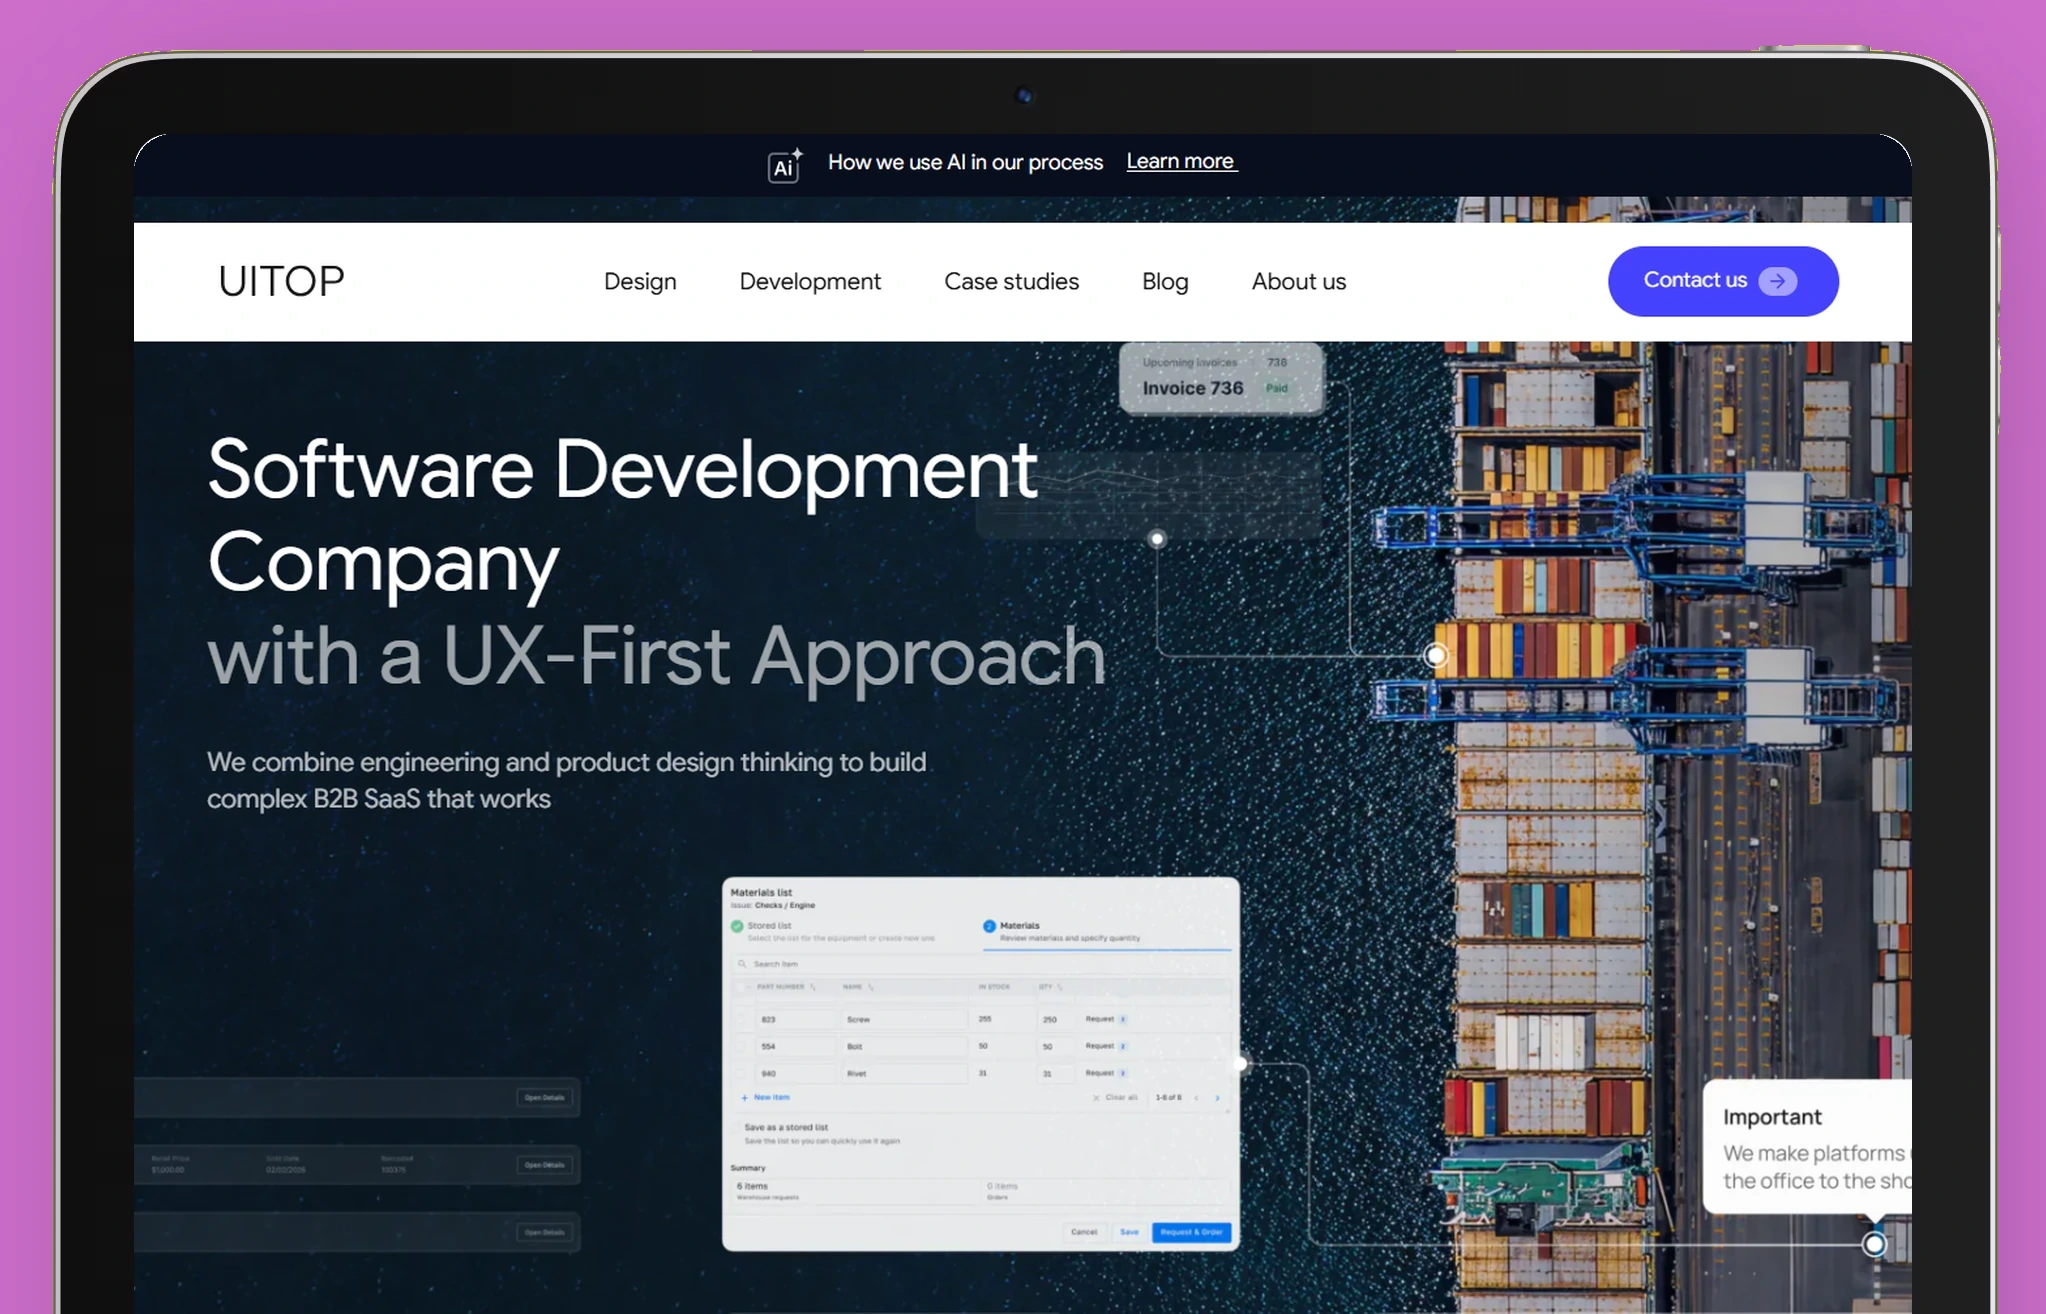The image size is (2046, 1314).
Task: Sort by the Part Number column icon
Action: pos(813,987)
